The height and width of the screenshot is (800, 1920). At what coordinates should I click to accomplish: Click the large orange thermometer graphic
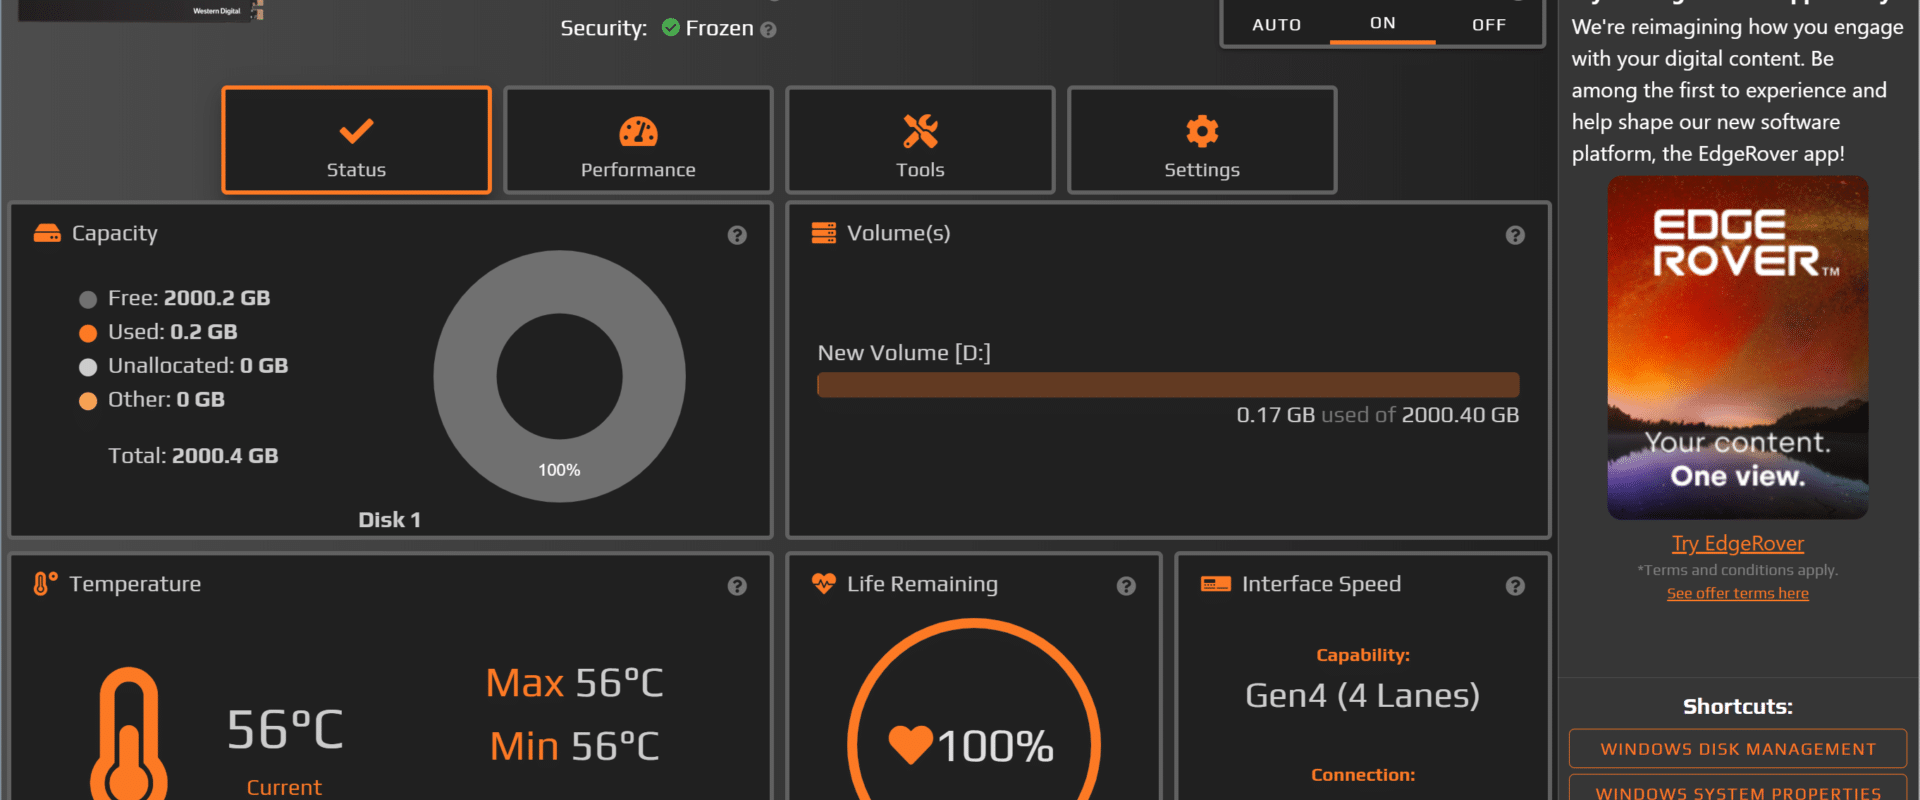(129, 733)
